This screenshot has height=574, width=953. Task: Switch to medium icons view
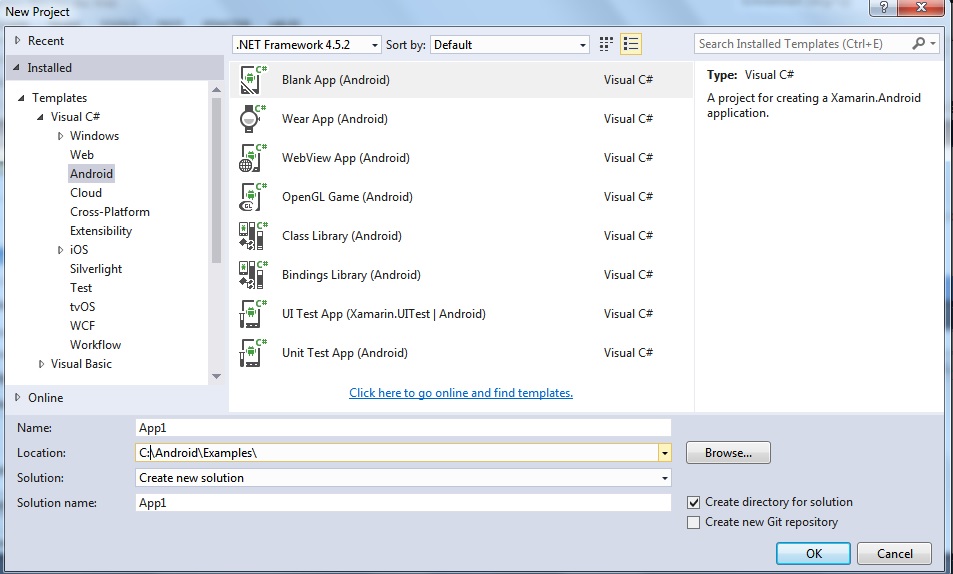tap(606, 44)
